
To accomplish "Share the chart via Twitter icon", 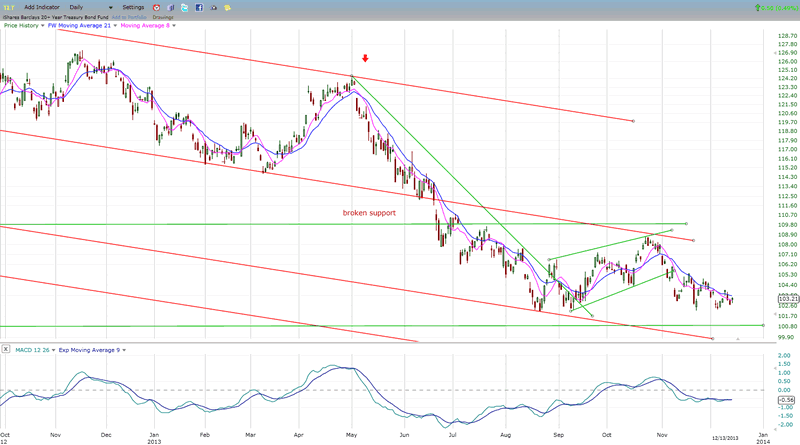I will pos(183,7).
